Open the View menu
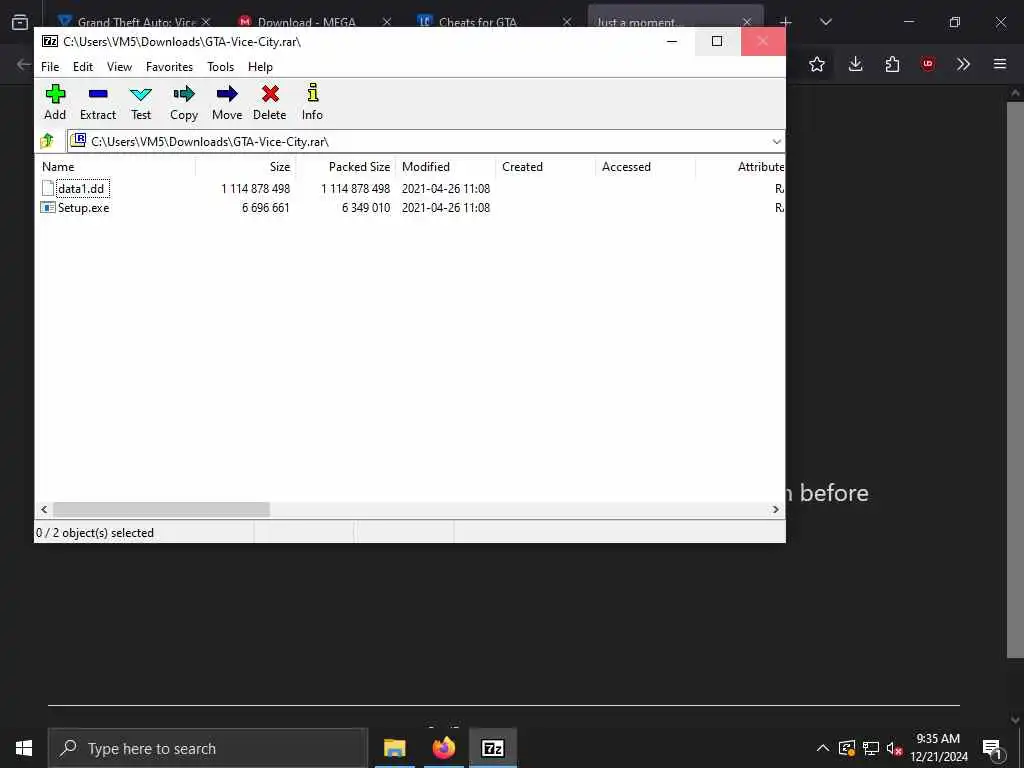Viewport: 1024px width, 768px height. click(x=120, y=67)
